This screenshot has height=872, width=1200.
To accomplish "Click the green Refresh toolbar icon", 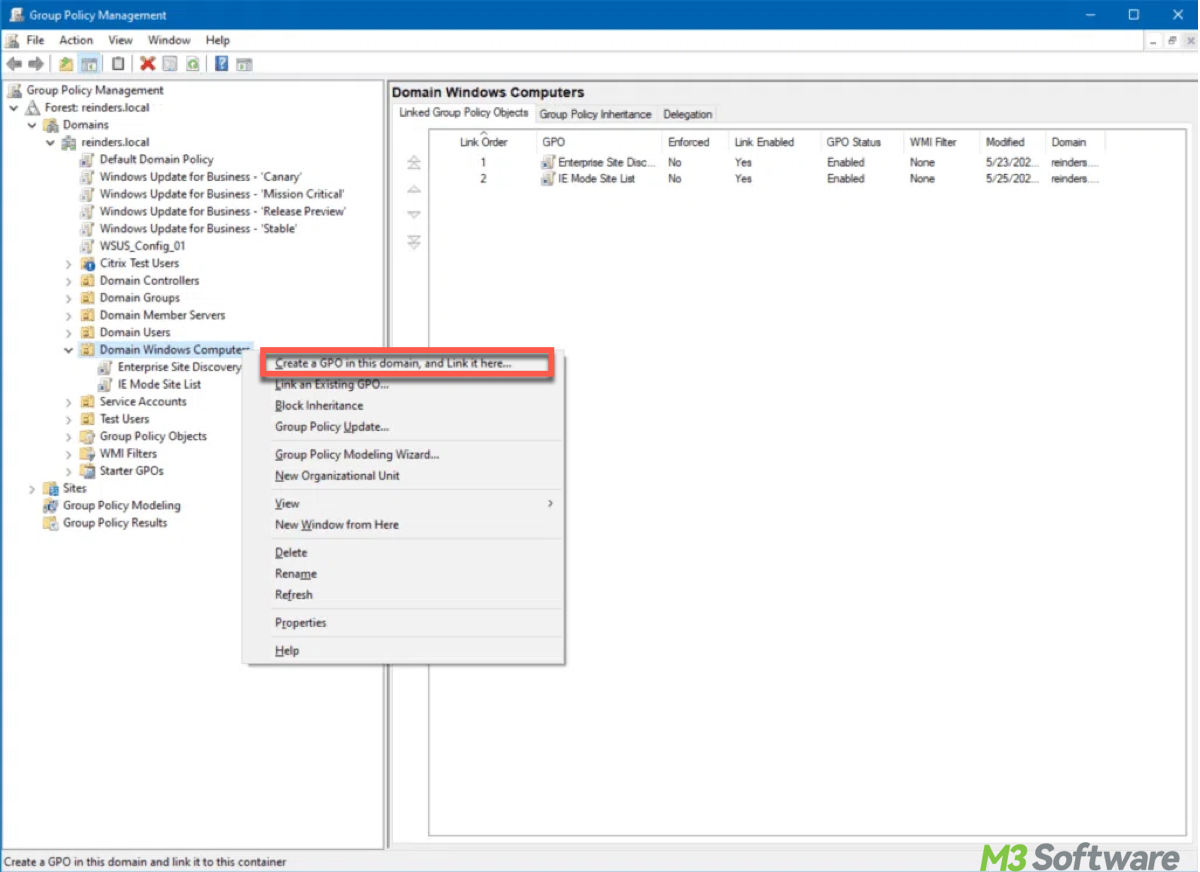I will (x=192, y=64).
